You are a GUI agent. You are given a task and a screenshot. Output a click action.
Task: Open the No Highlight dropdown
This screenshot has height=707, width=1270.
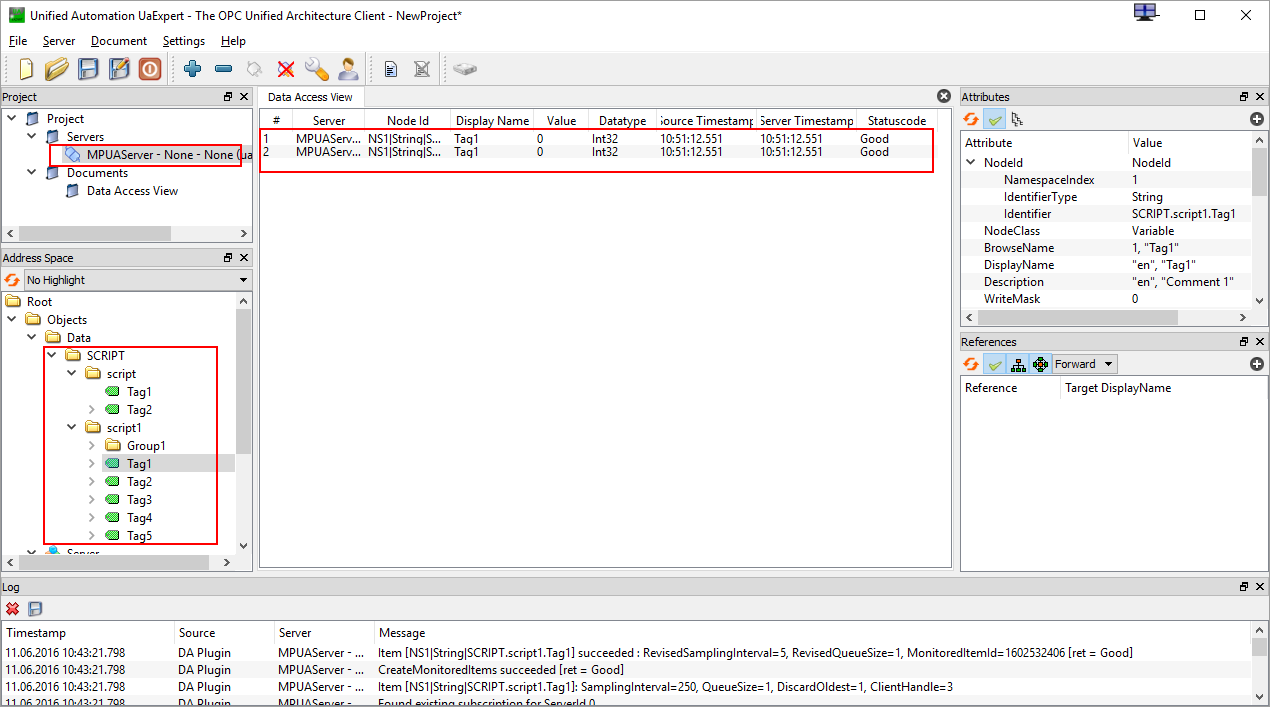137,280
